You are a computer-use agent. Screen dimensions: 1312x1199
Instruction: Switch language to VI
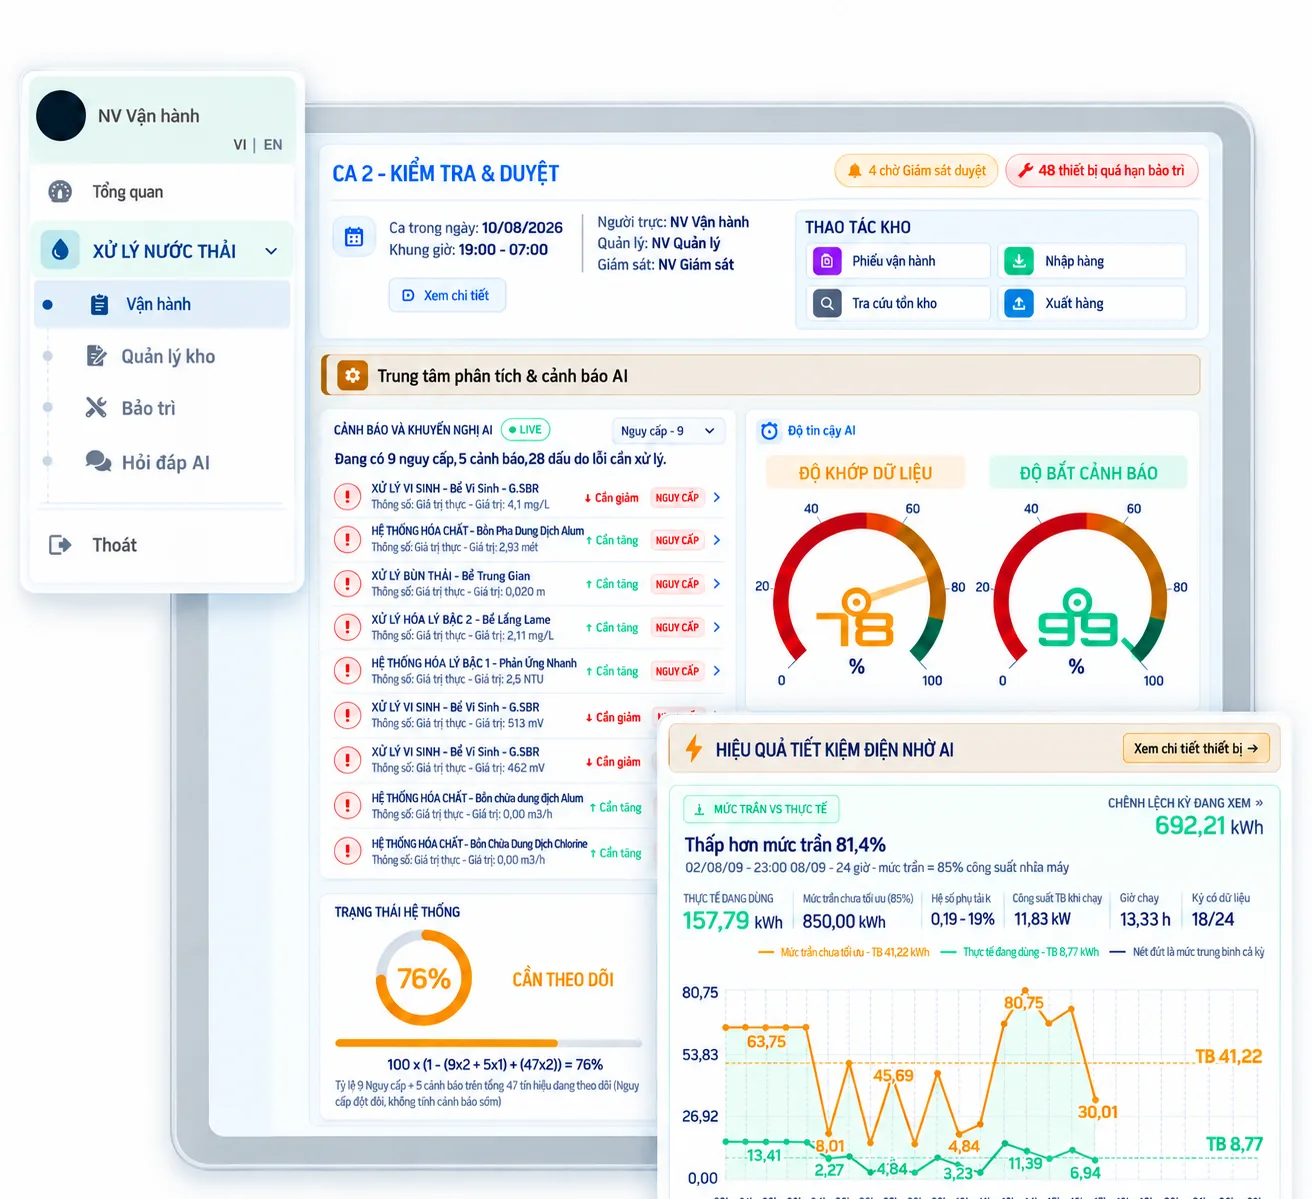(240, 145)
